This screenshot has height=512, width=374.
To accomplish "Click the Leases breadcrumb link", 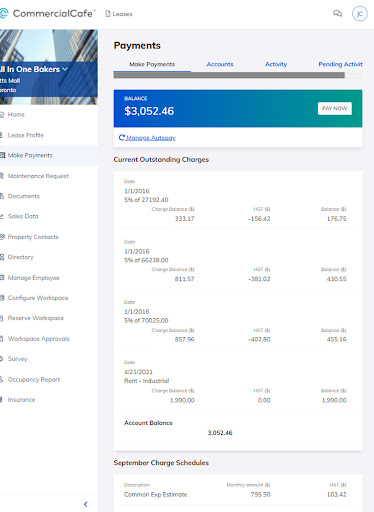I will 122,14.
